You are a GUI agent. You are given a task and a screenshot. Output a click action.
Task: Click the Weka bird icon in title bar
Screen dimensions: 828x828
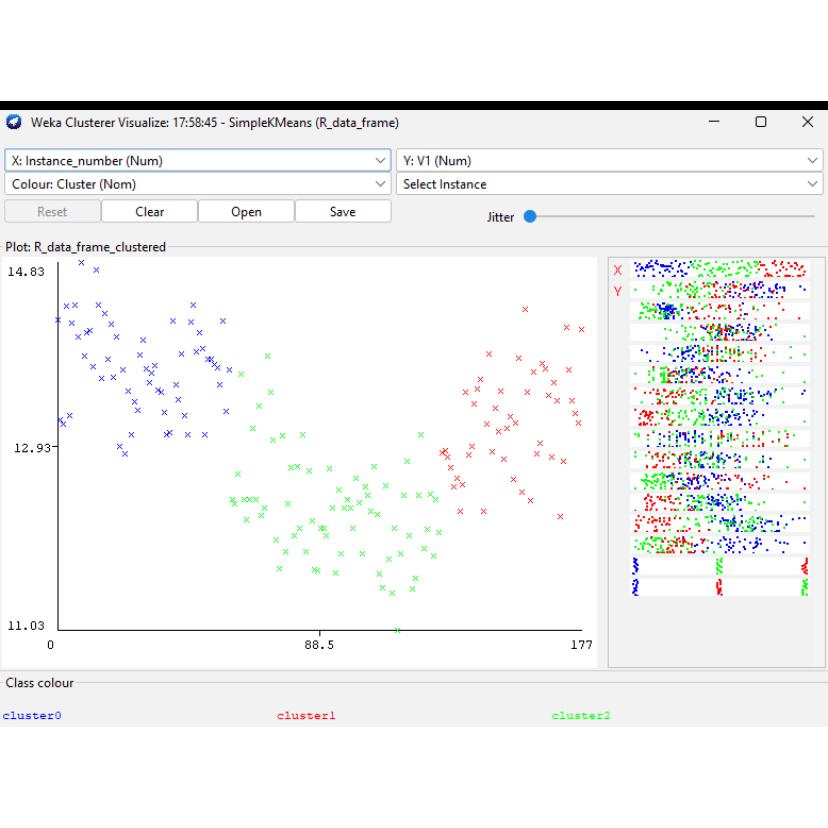coord(14,123)
